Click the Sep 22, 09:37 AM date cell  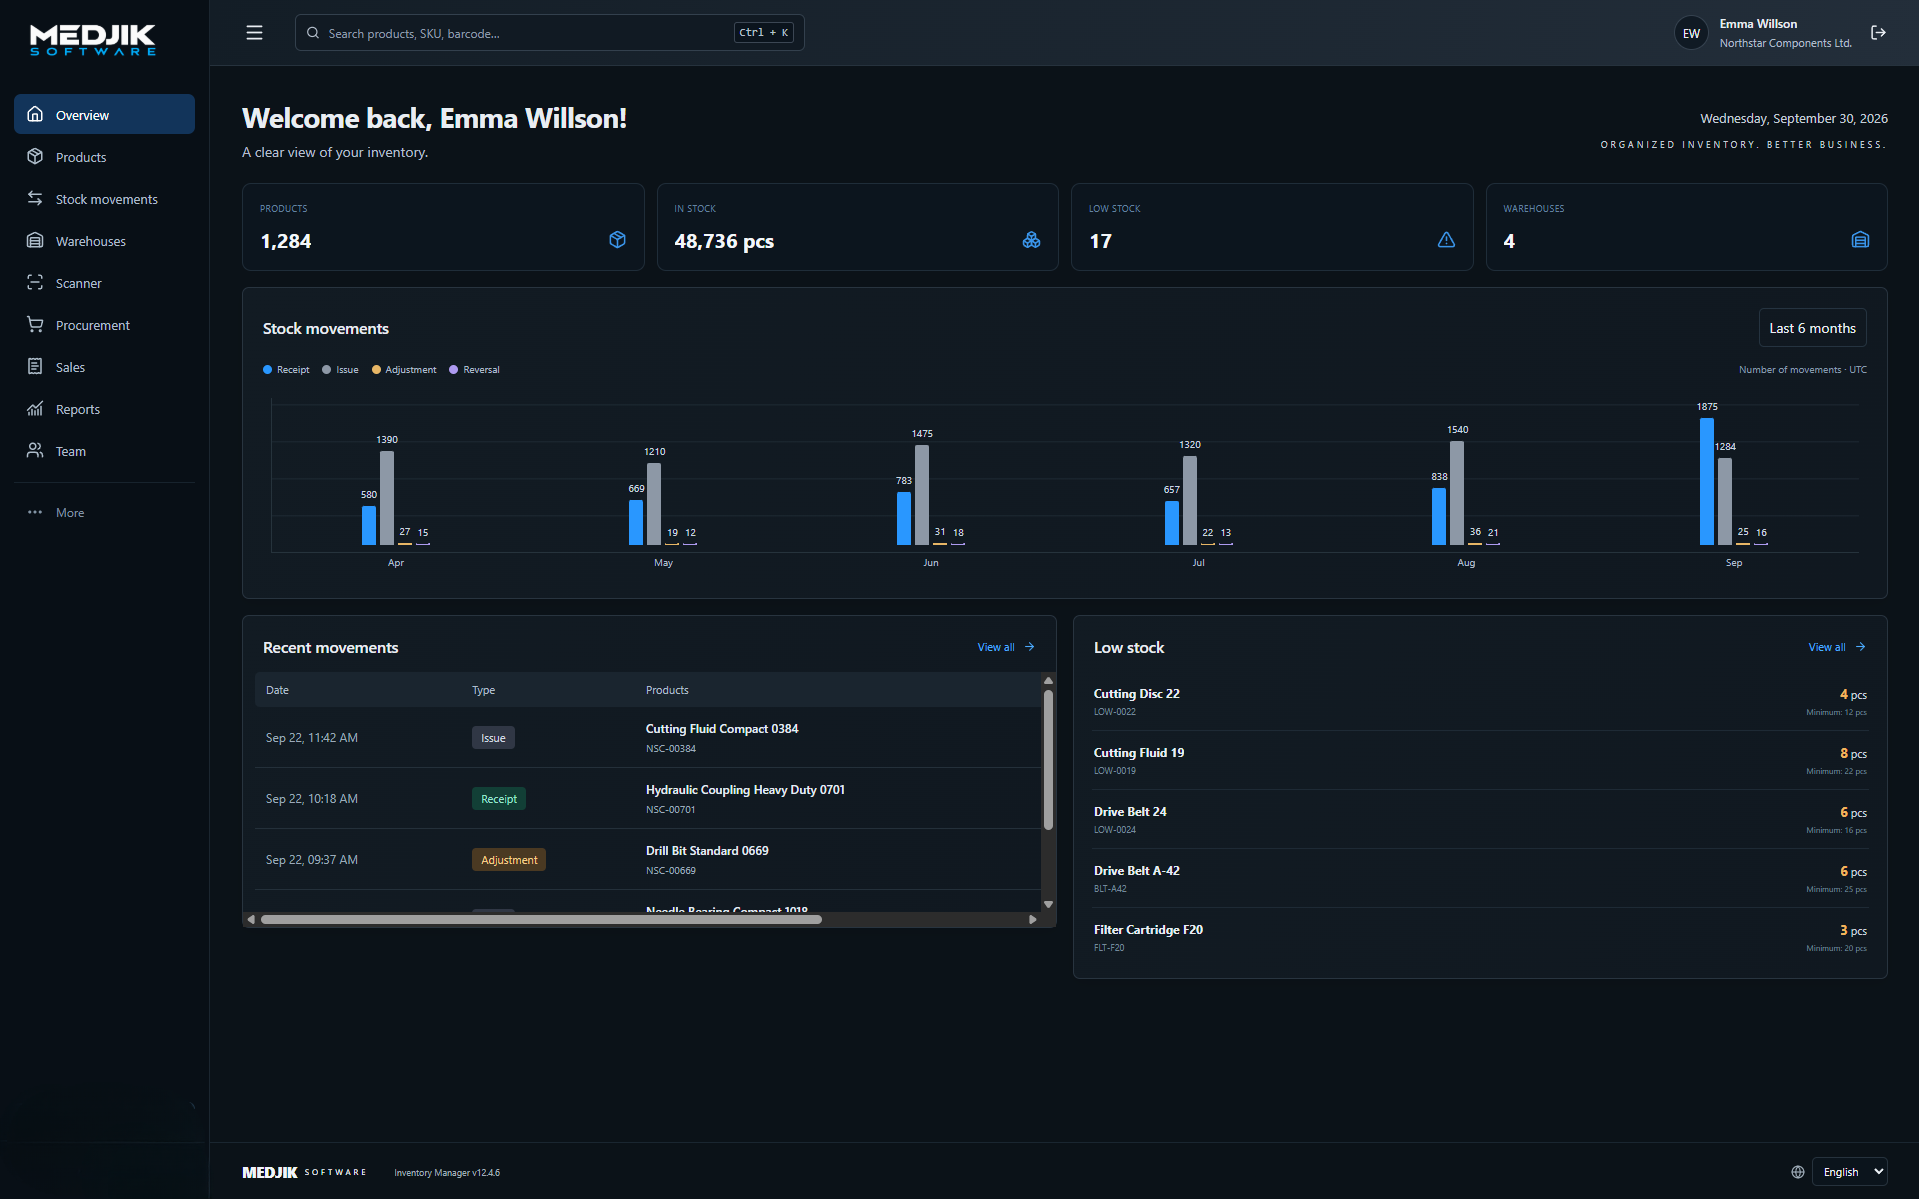312,860
